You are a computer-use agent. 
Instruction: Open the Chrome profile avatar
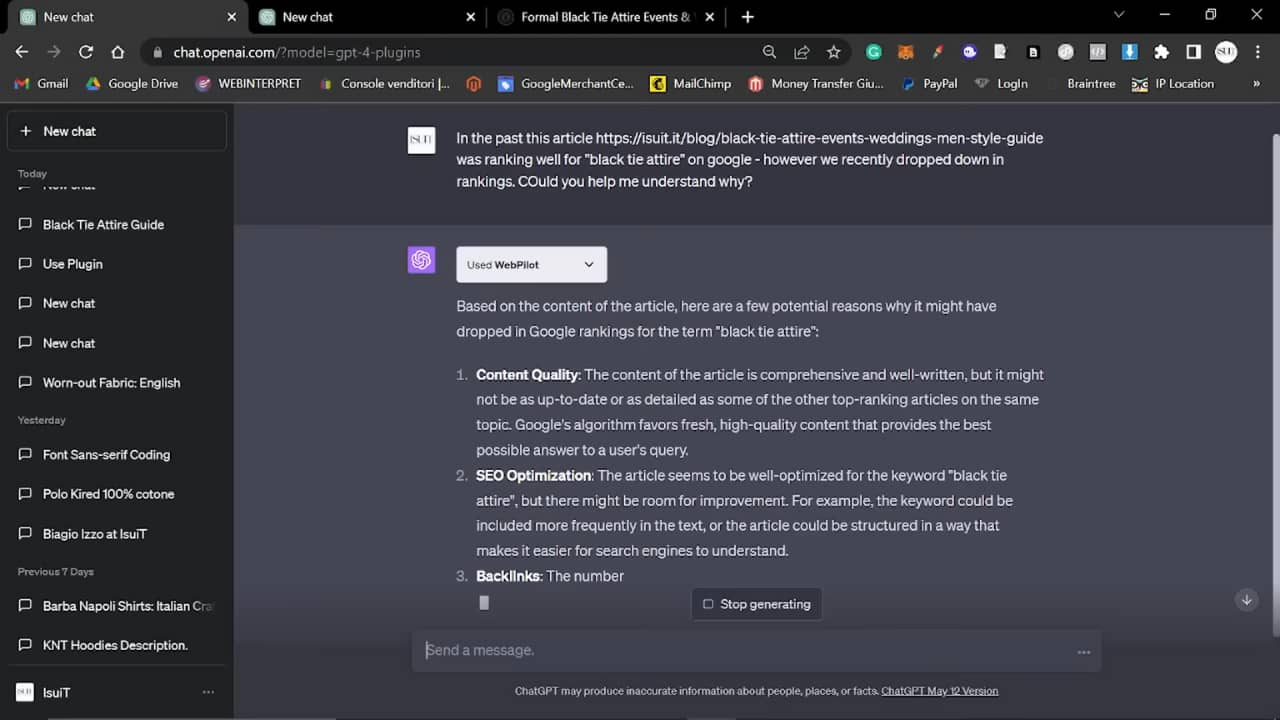[x=1226, y=52]
